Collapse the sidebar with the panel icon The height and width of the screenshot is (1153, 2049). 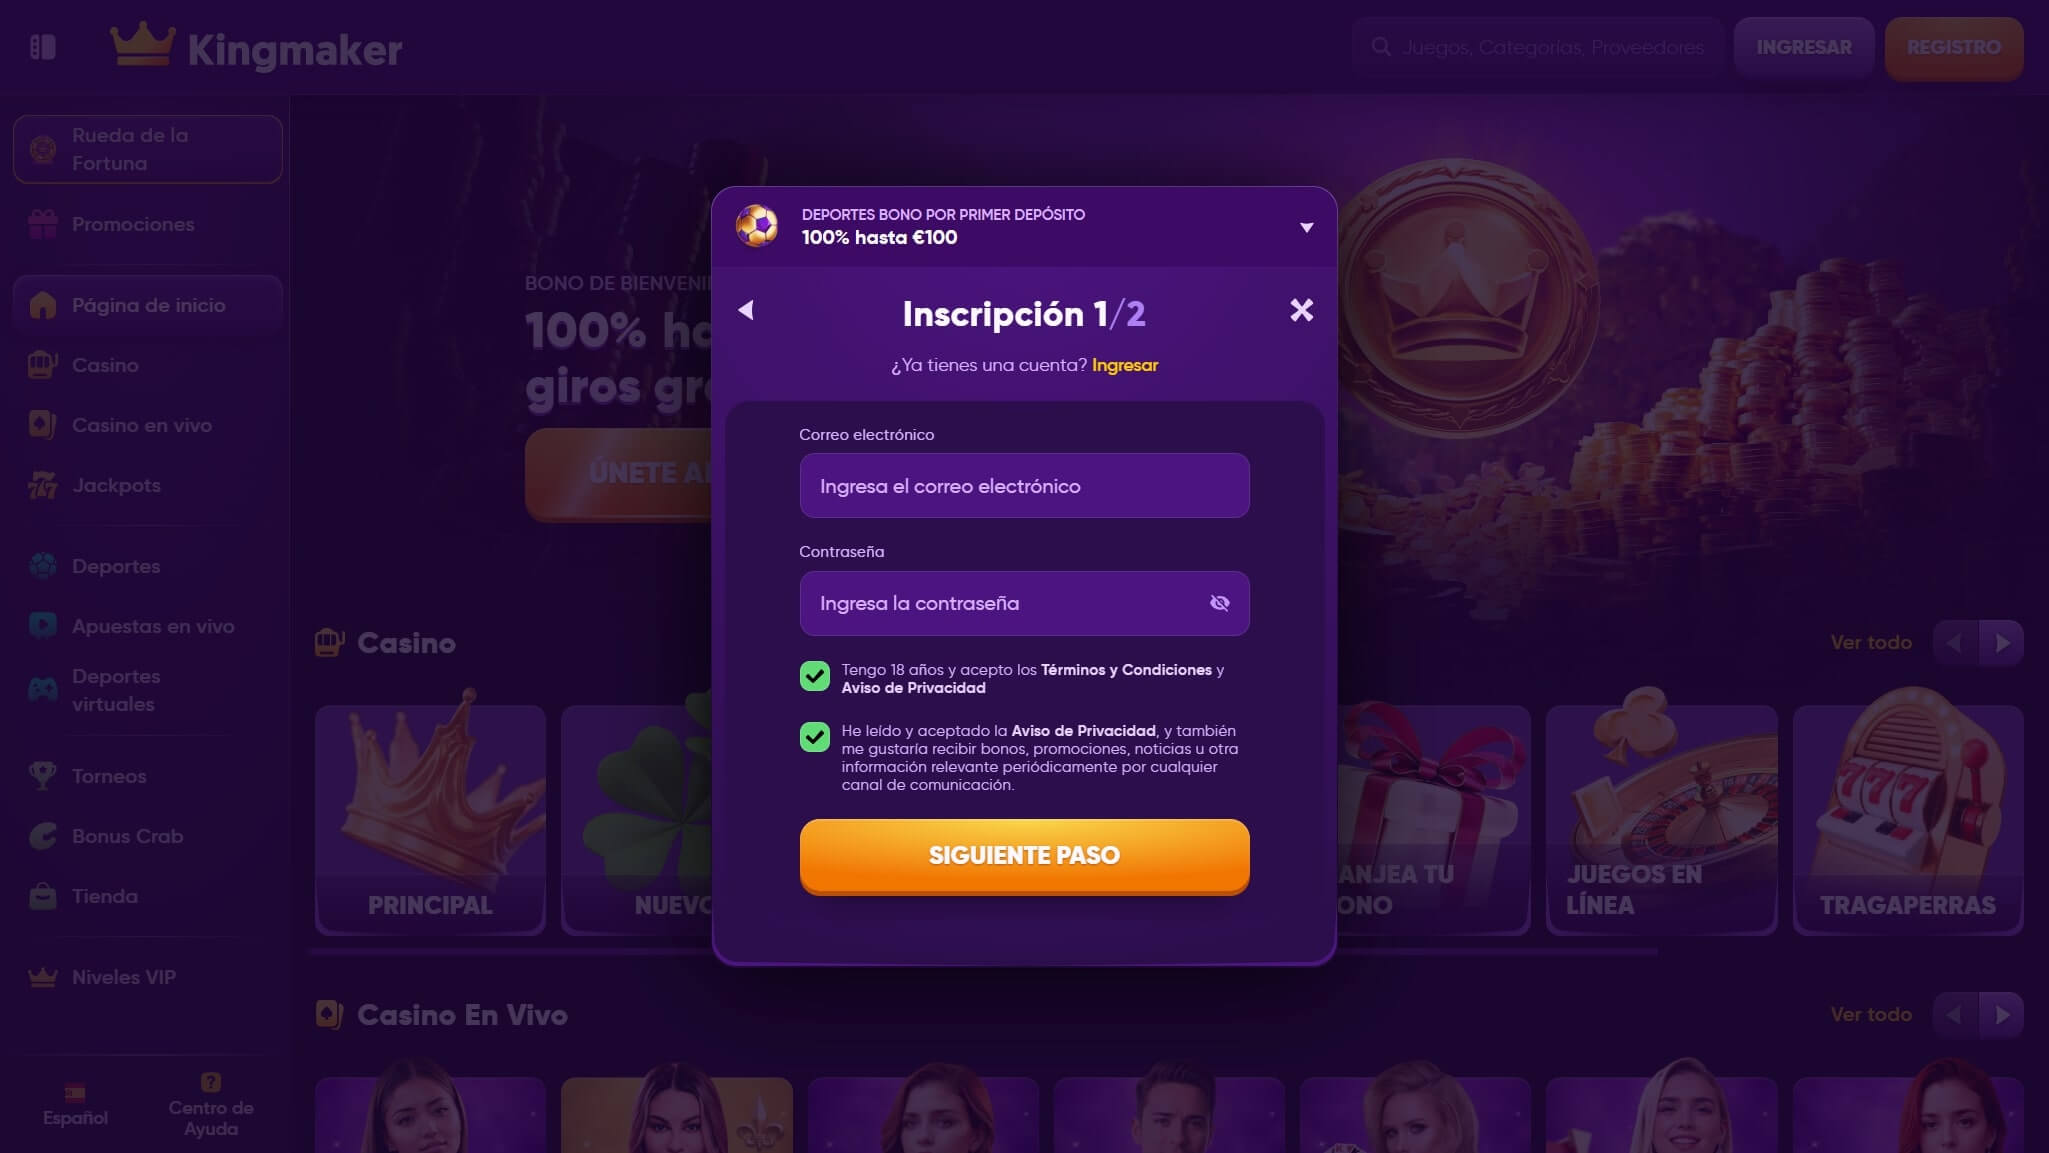click(43, 47)
